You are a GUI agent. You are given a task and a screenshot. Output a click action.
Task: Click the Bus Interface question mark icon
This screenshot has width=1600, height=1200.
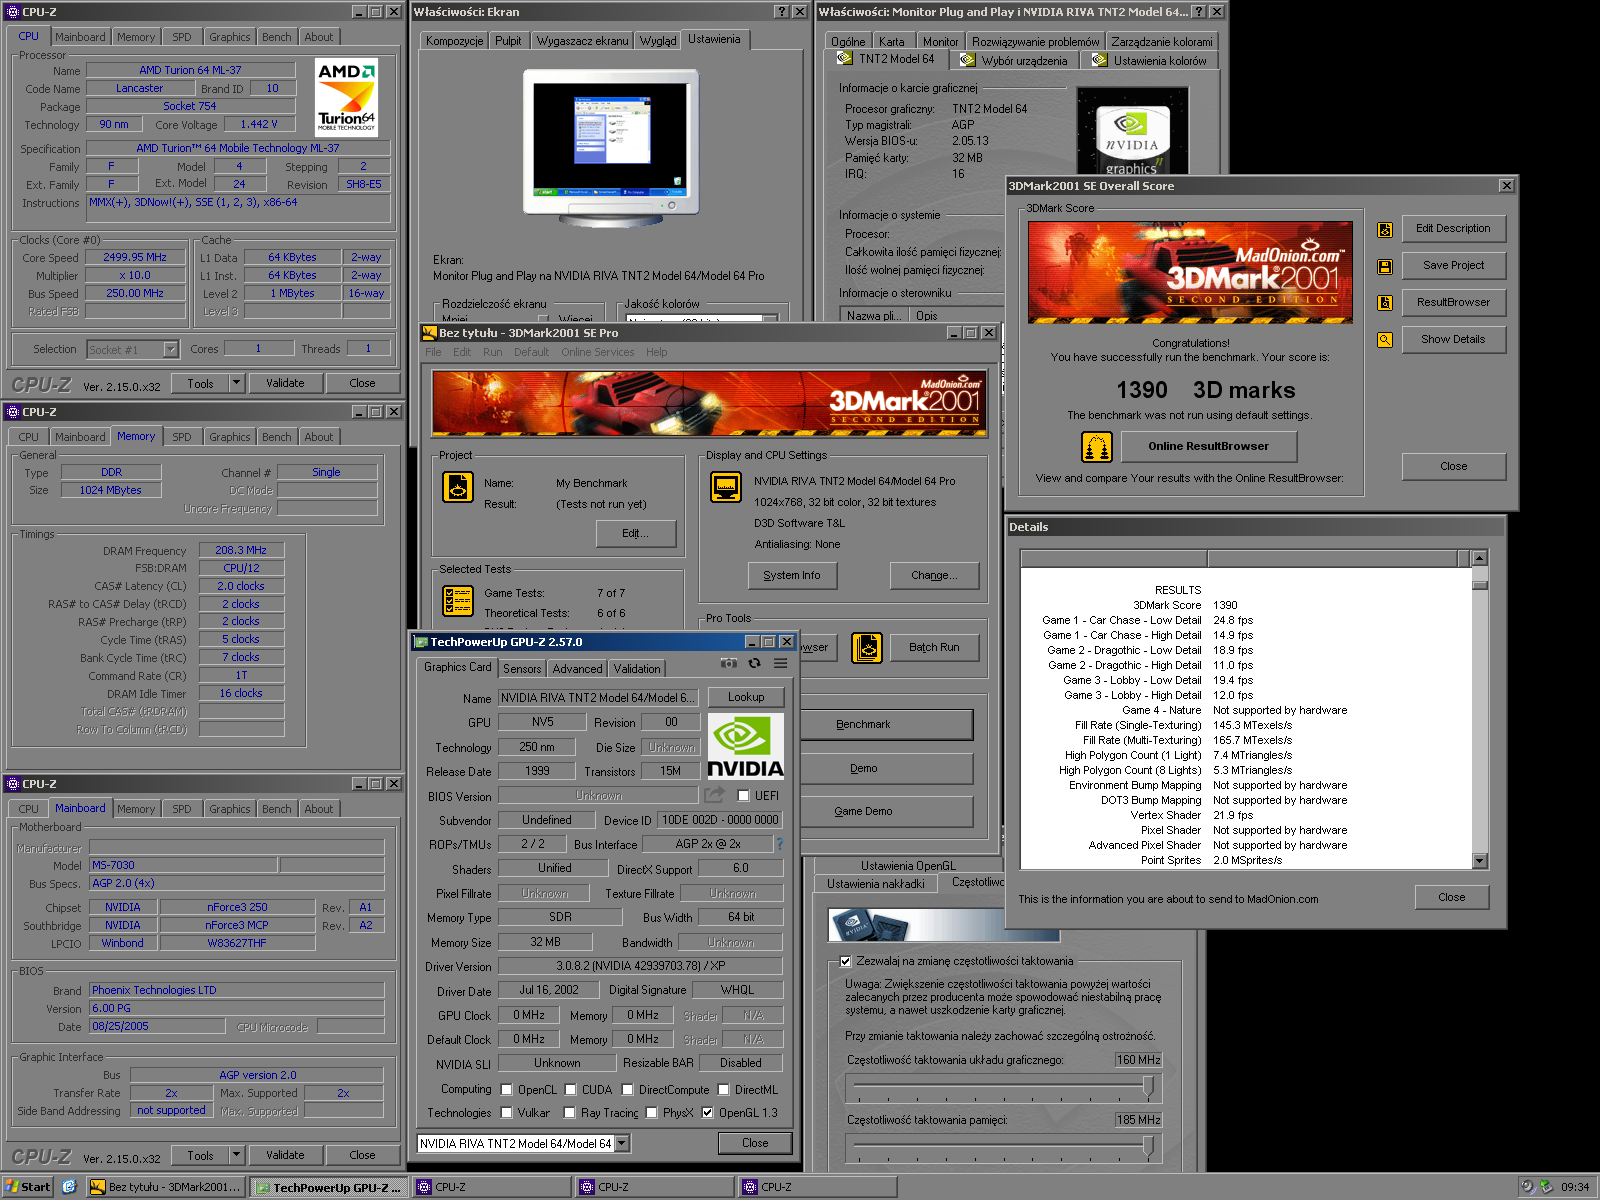(780, 844)
